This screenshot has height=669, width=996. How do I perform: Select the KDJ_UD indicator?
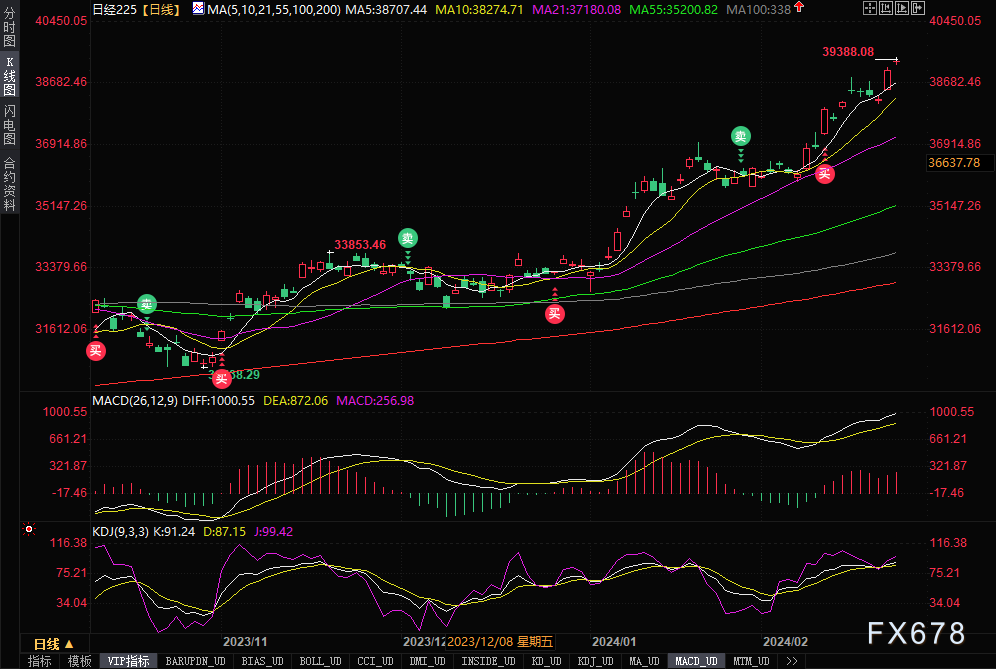tap(595, 661)
